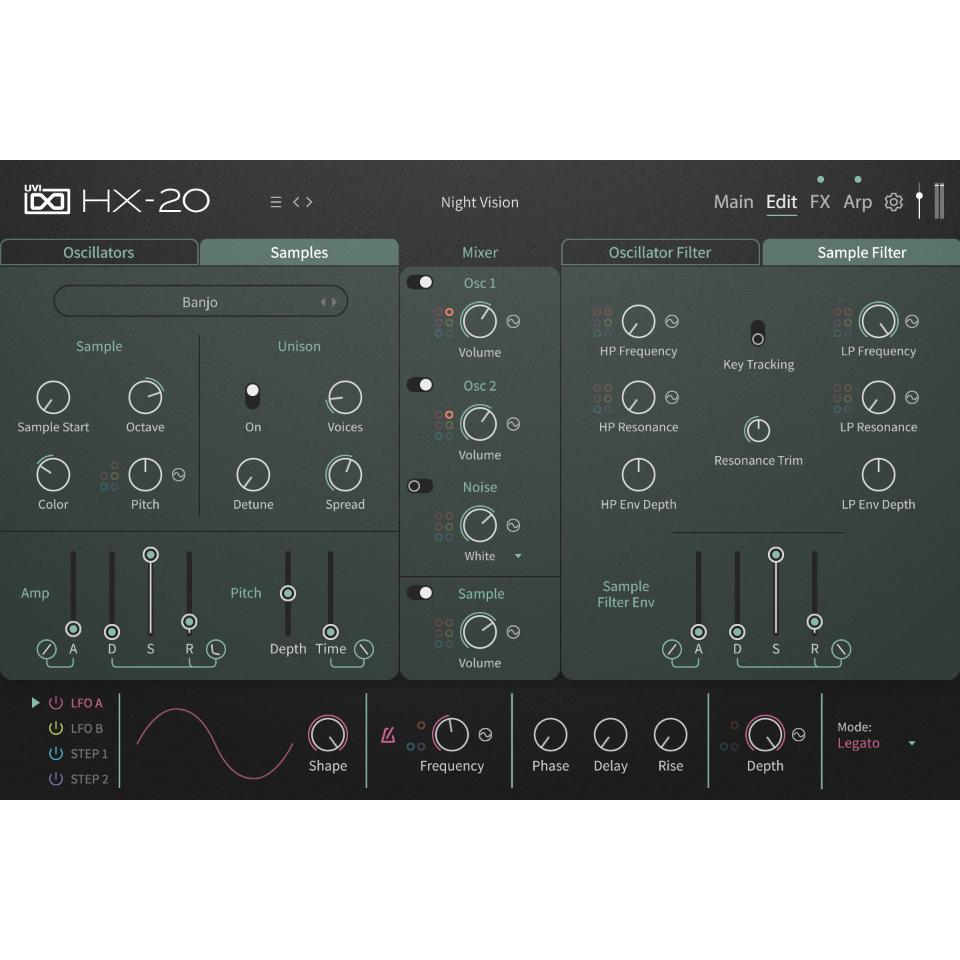Click the Sample Filter Env Release slider handle

click(x=814, y=622)
